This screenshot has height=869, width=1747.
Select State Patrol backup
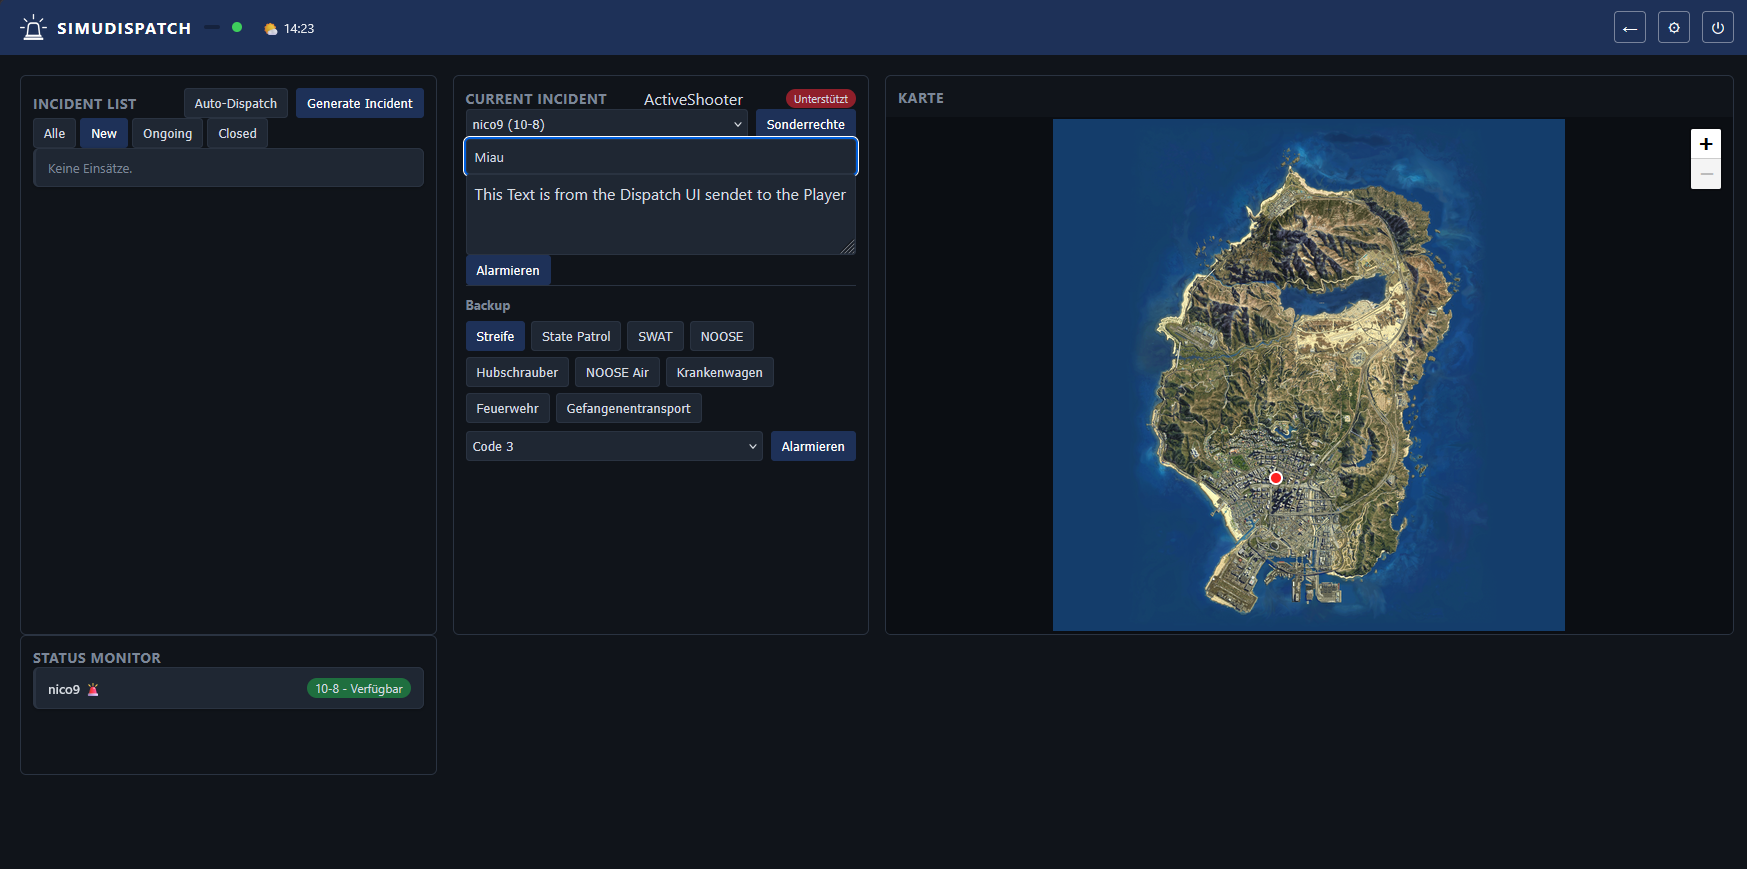coord(576,336)
